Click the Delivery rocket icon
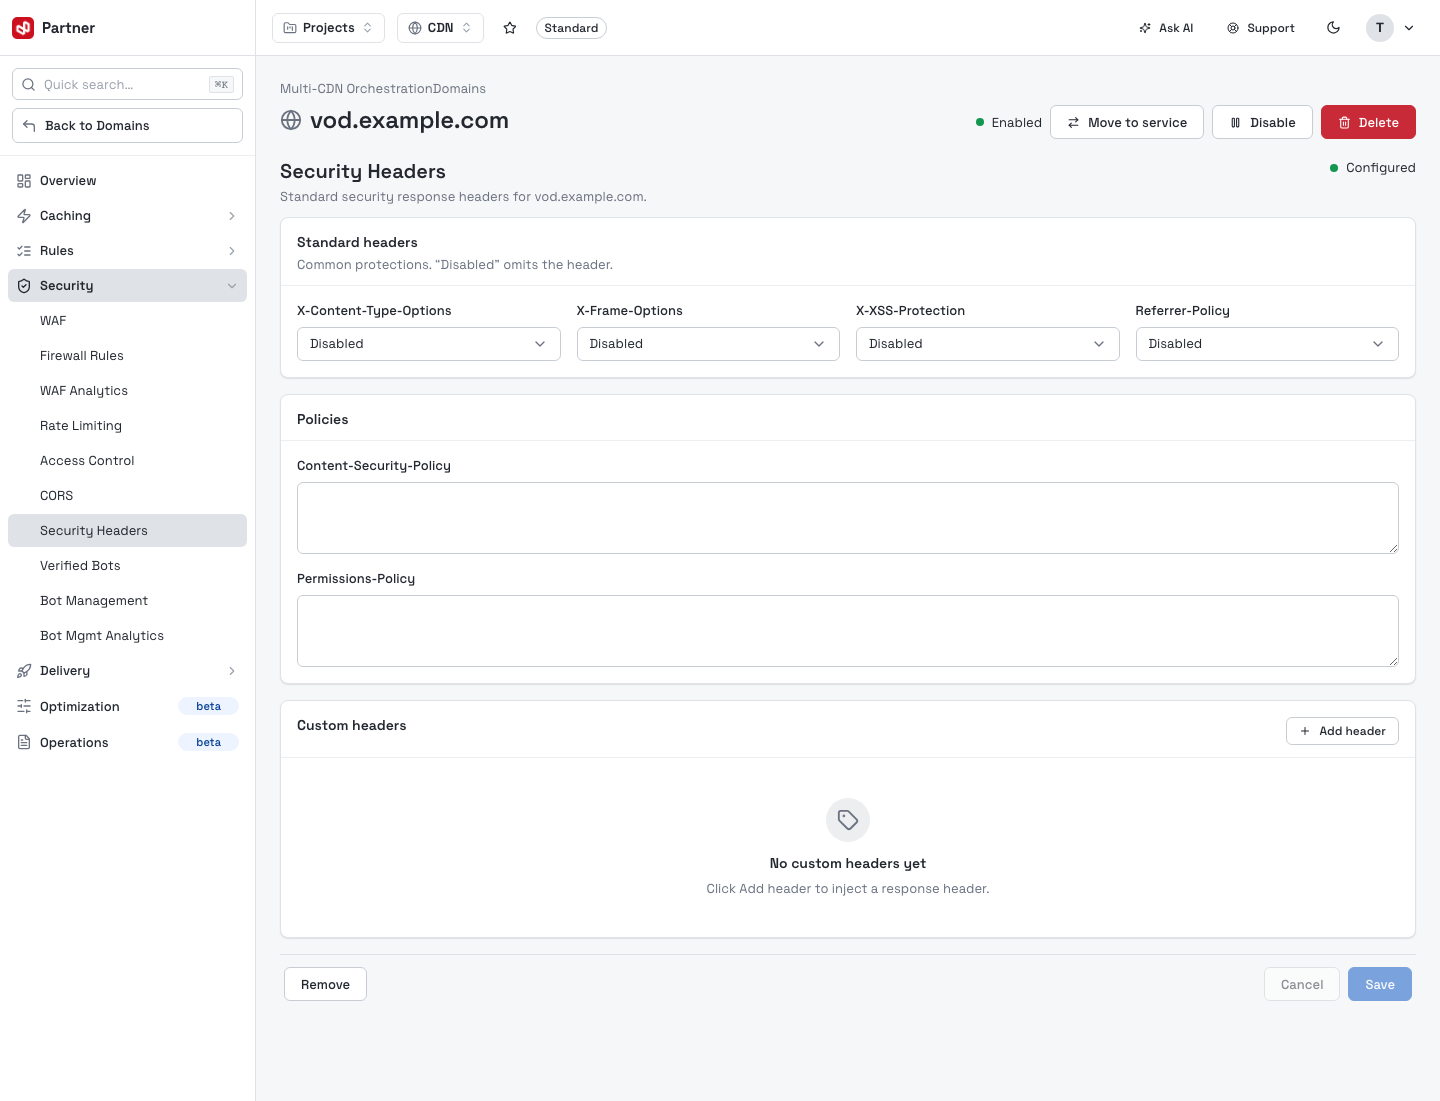Screen dimensions: 1440x1101 pos(24,671)
